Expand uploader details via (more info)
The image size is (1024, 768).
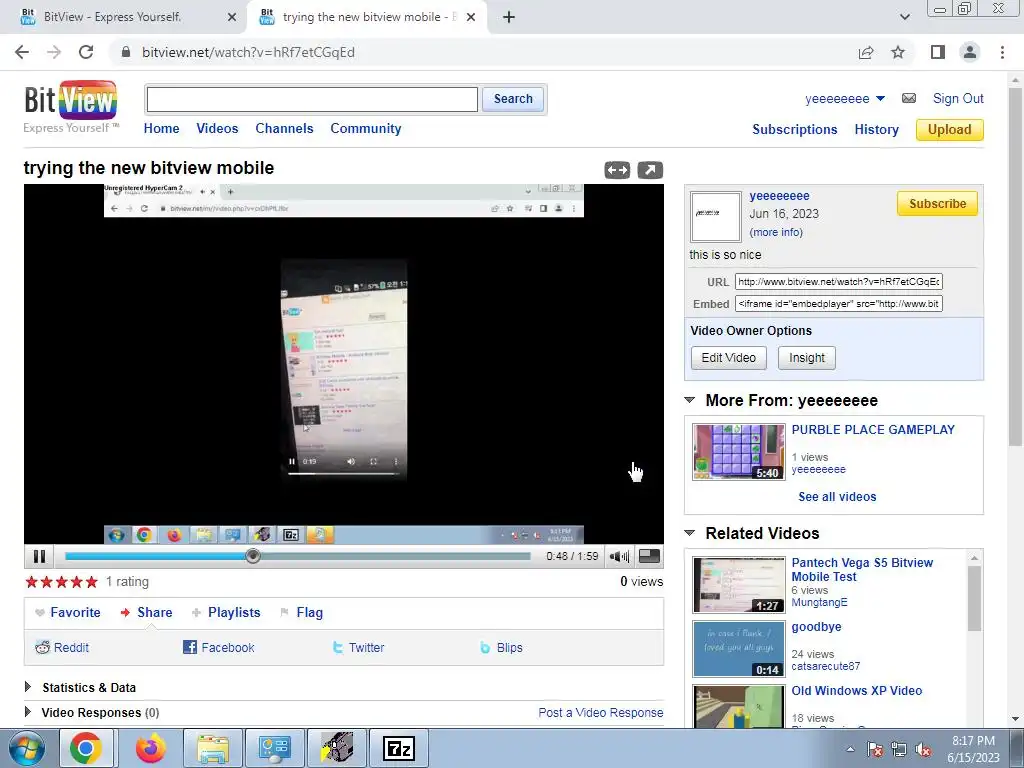pos(776,232)
